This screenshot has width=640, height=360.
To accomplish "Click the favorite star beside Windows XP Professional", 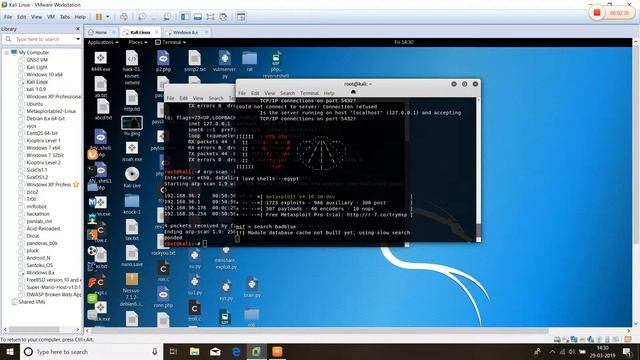I will tap(76, 185).
